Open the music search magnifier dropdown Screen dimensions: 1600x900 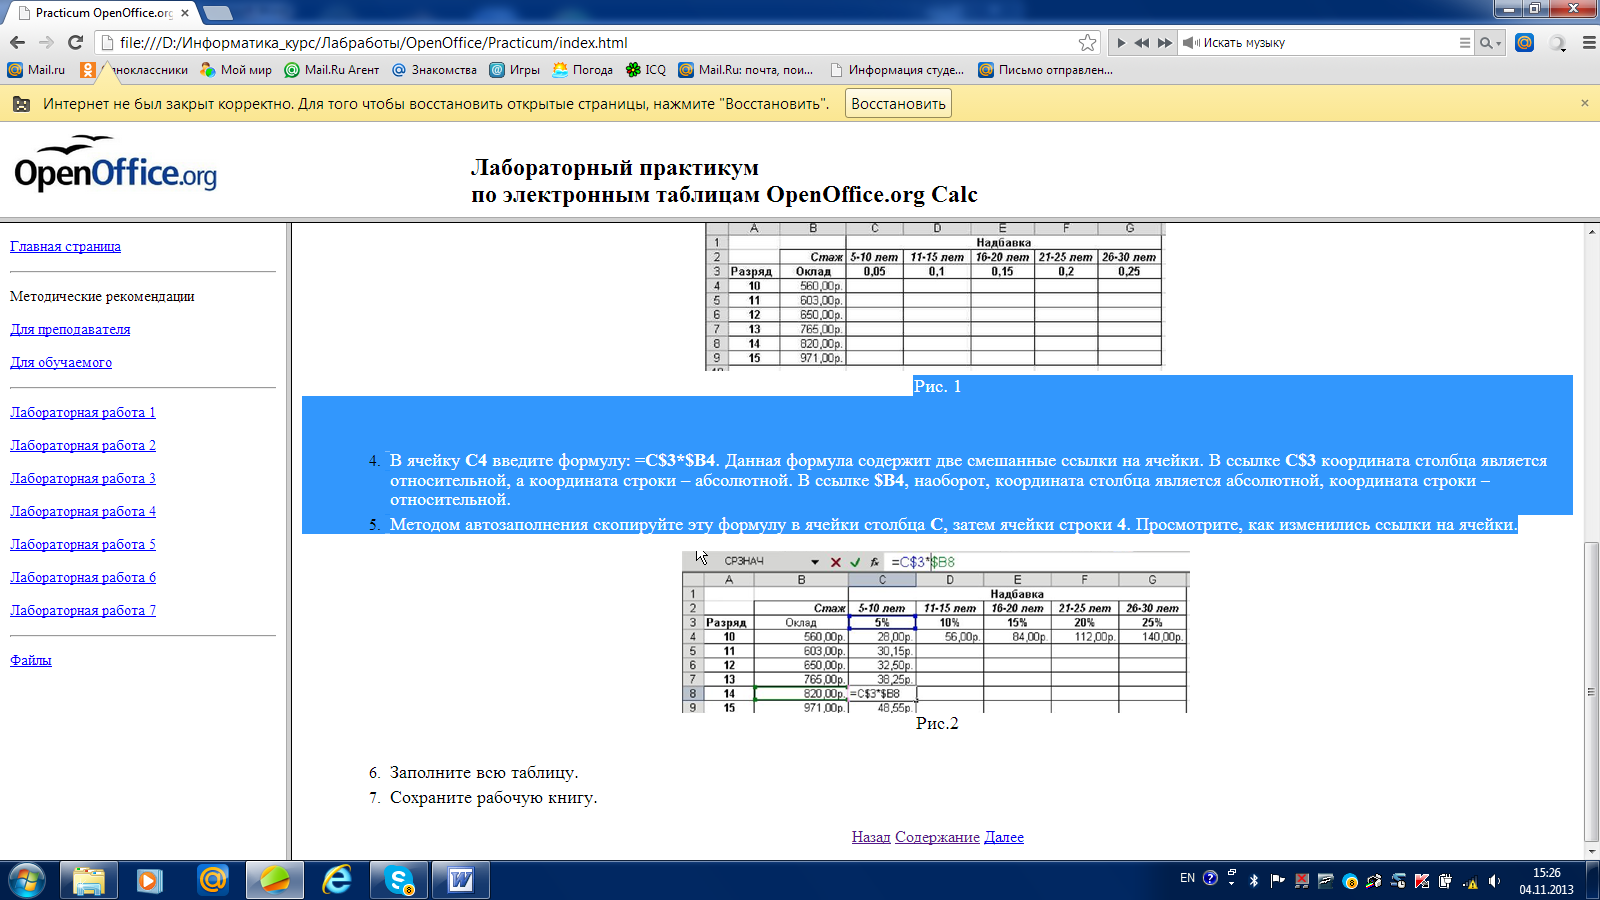coord(1491,43)
